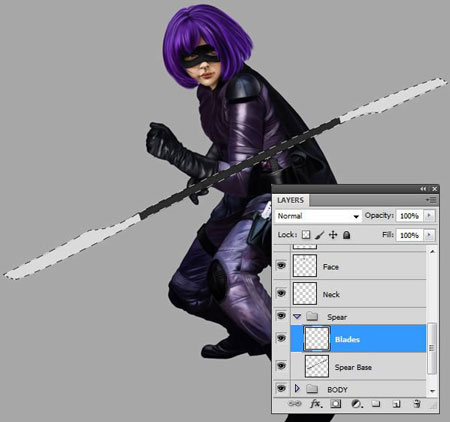Create a new layer

[396, 404]
